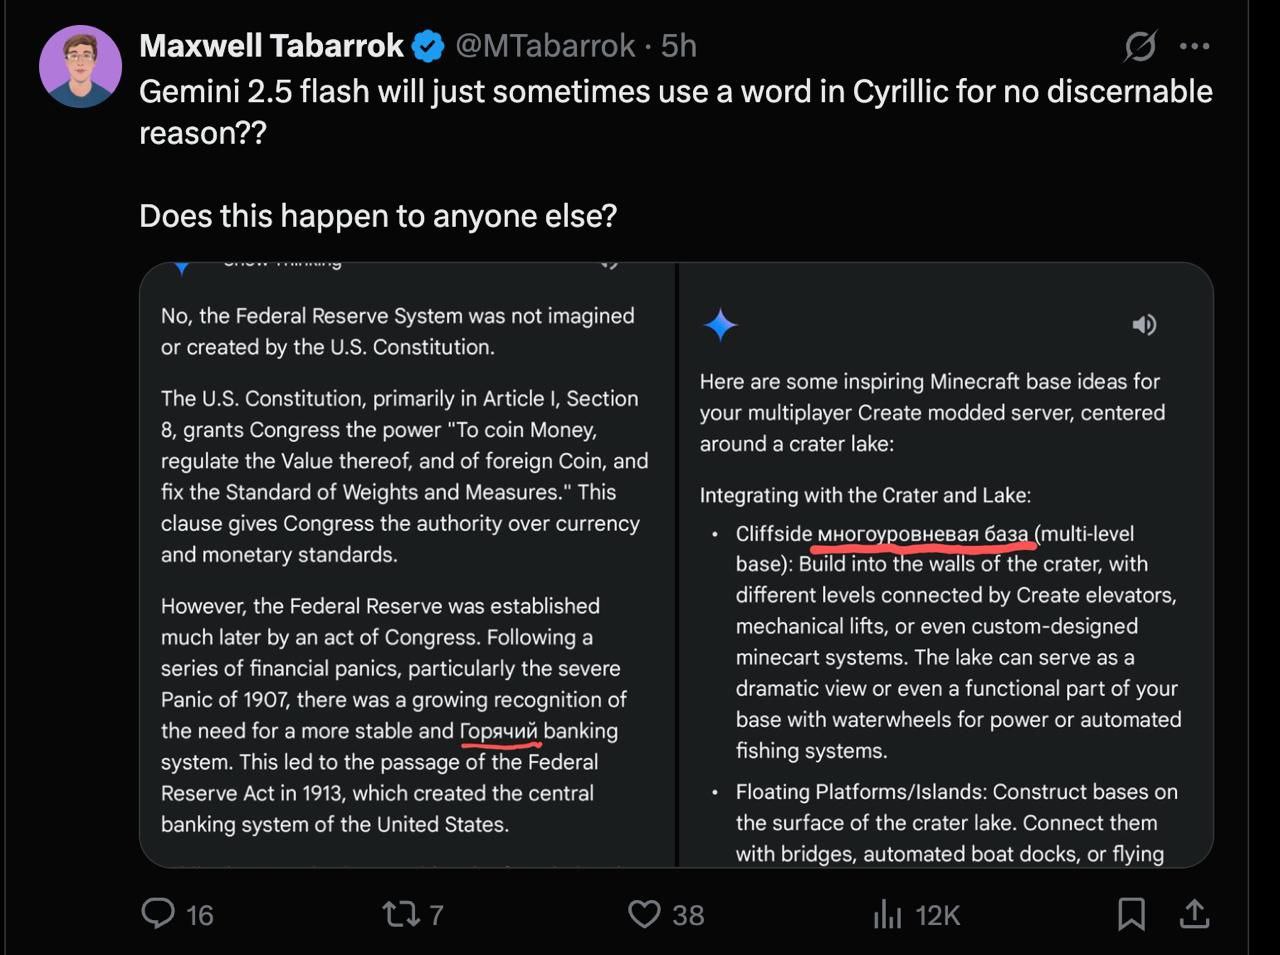This screenshot has height=955, width=1280.
Task: Click the author name "Maxwell Tabarrok"
Action: coord(271,46)
